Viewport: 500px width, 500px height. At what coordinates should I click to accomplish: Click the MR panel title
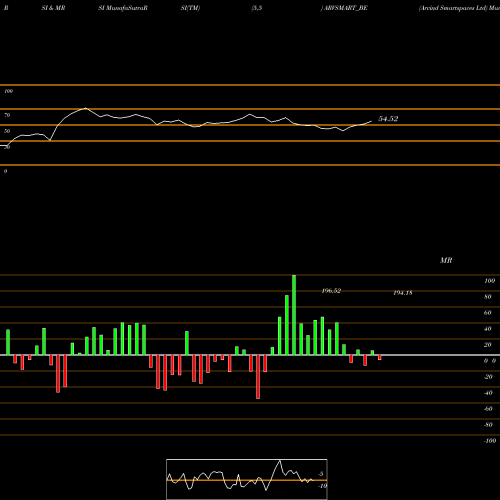click(446, 260)
